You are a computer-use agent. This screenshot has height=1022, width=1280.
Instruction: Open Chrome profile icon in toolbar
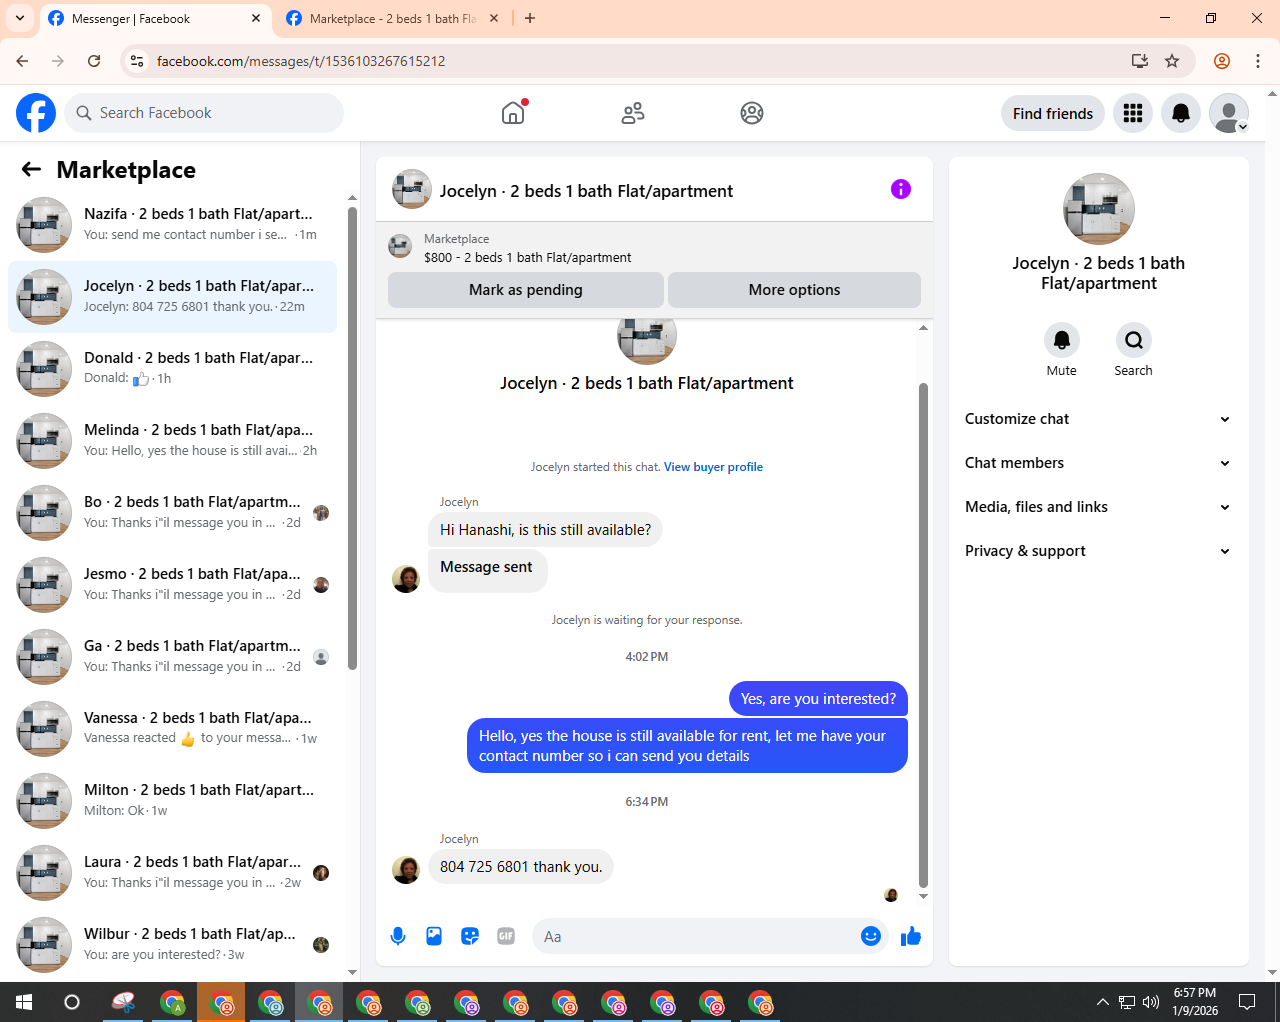pyautogui.click(x=1222, y=61)
